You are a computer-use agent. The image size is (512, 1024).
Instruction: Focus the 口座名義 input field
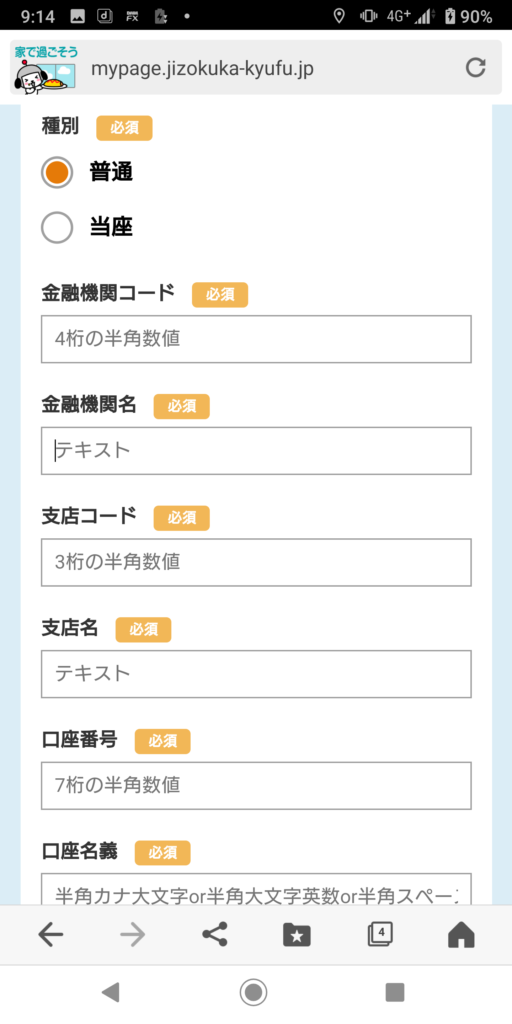(256, 889)
